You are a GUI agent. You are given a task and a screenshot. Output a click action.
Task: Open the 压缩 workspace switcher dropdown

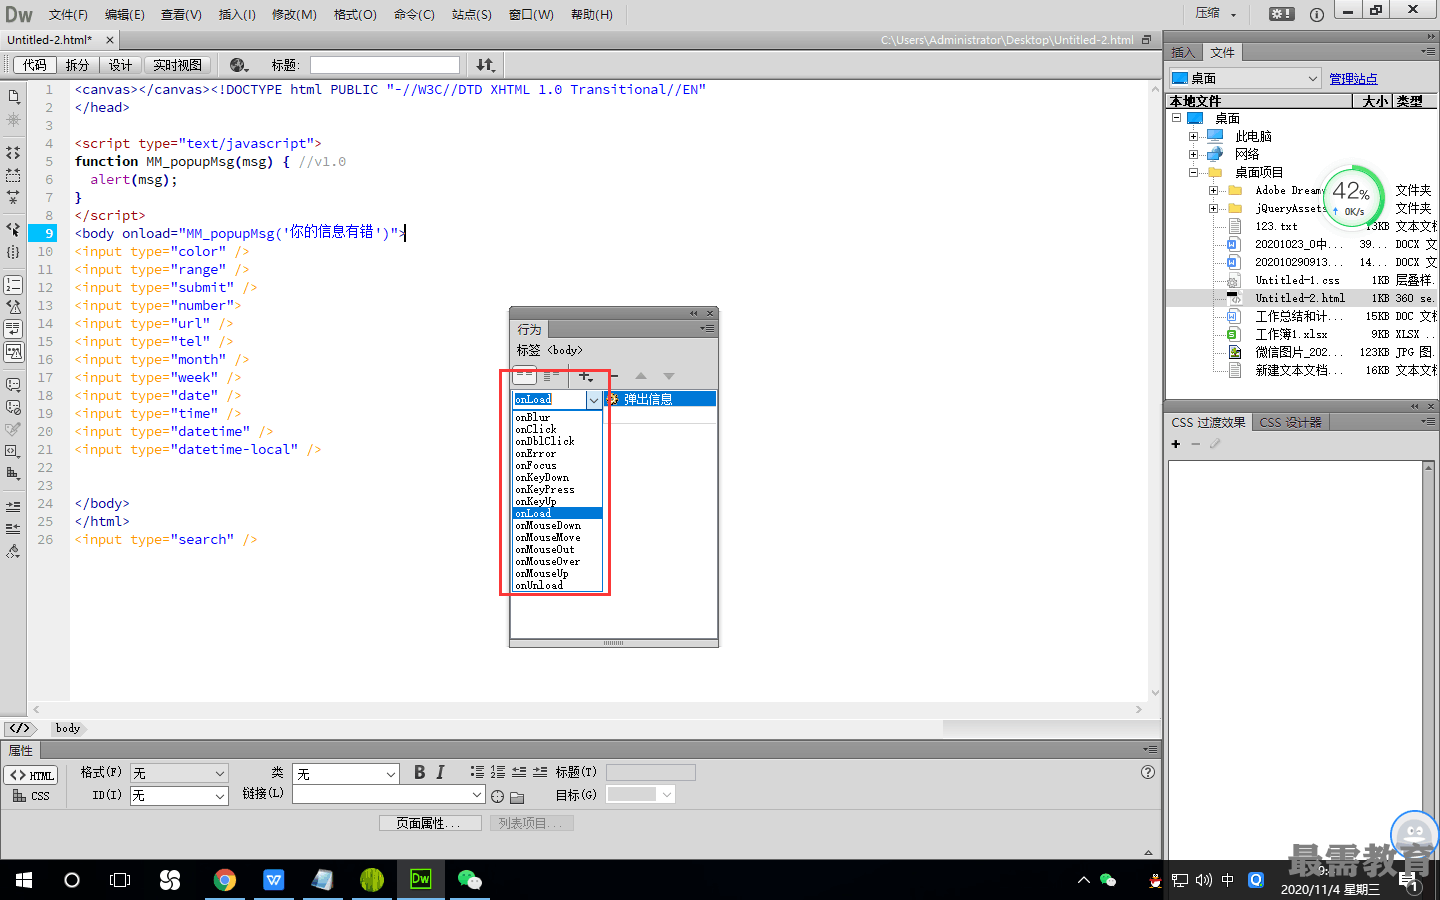pos(1216,14)
